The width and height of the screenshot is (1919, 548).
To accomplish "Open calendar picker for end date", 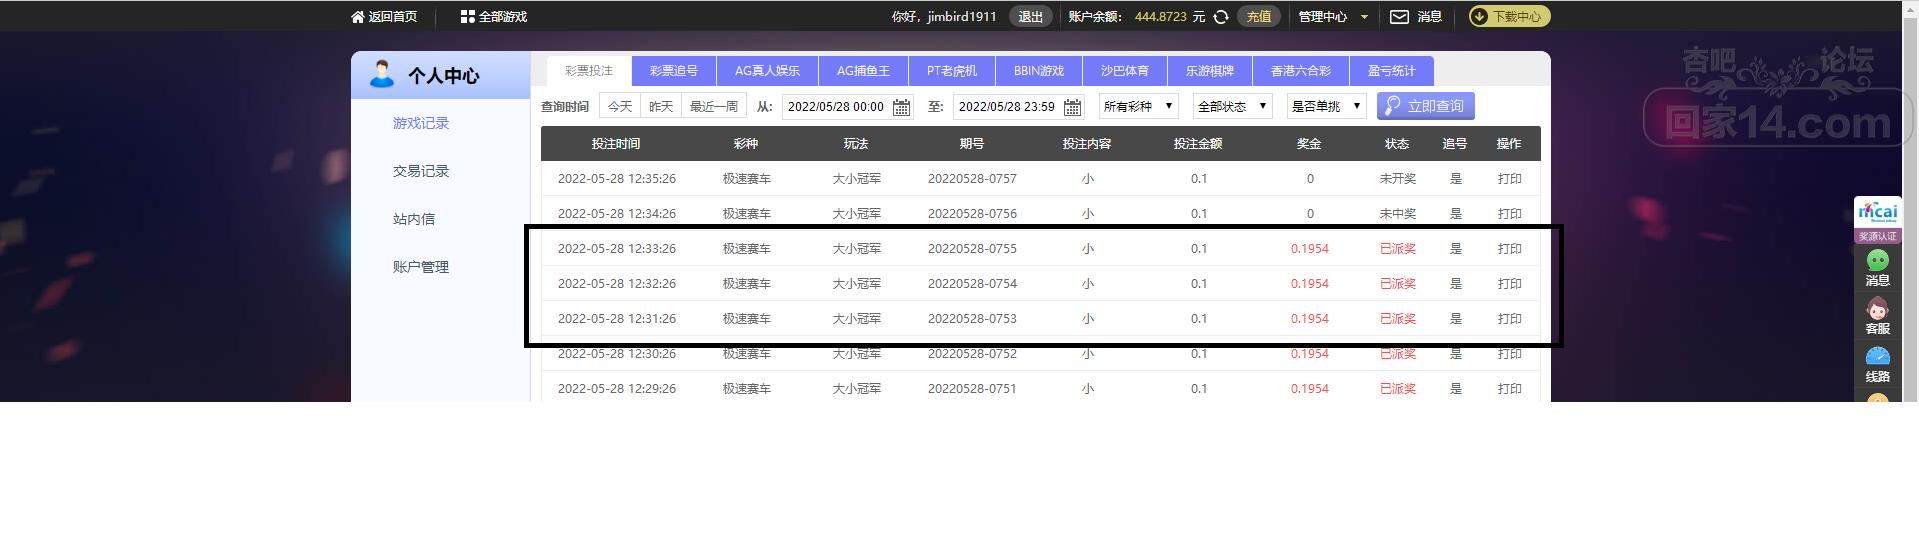I will pos(1072,107).
